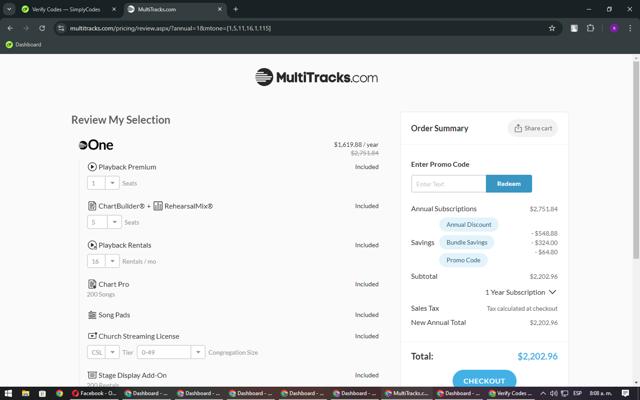Open the MultiTracks window in taskbar
The image size is (640, 400).
coord(407,393)
